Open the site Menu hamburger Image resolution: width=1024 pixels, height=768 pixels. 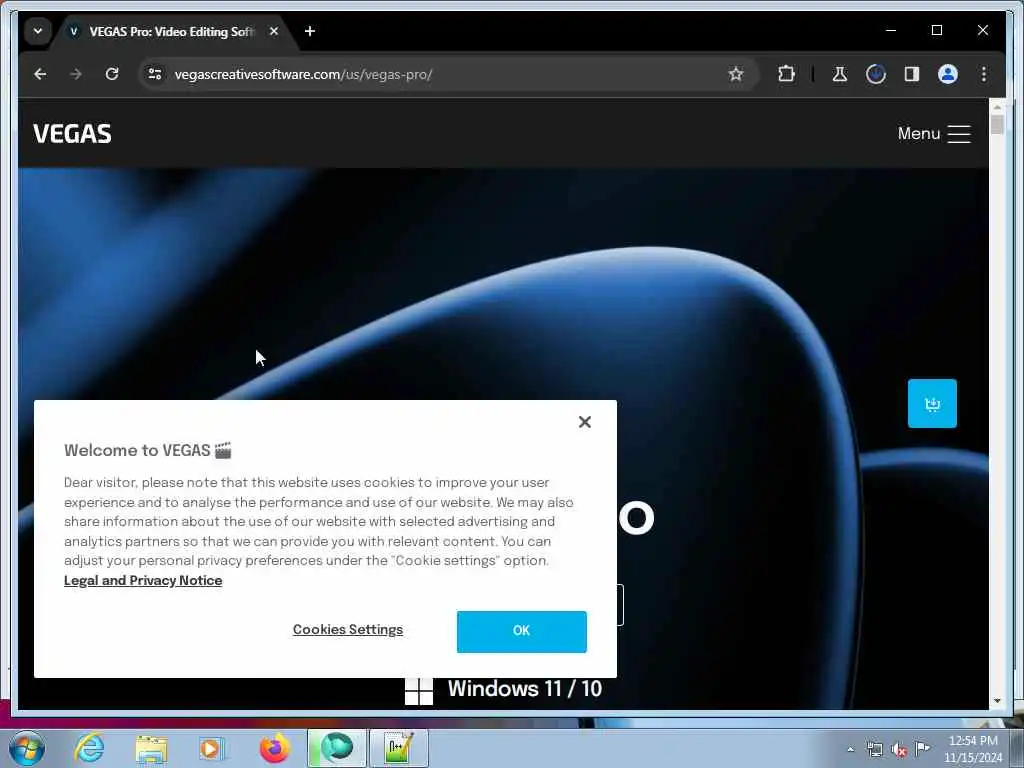[x=934, y=134]
